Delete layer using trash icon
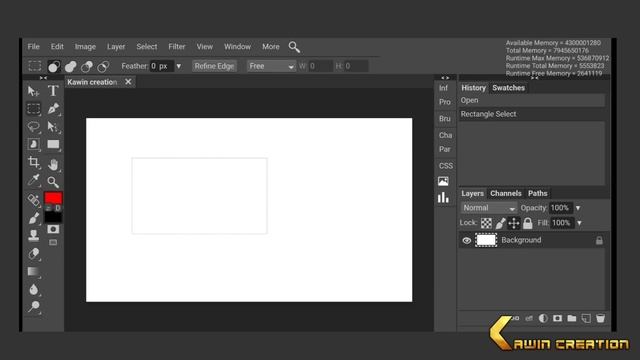 click(600, 318)
